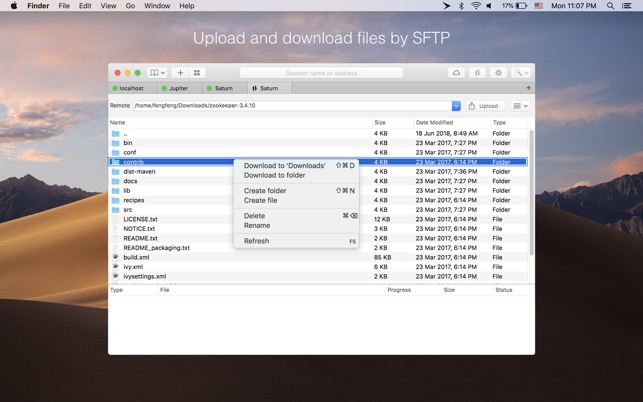Choose Download to 'Downloads' menu entry
Viewport: 643px width, 402px height.
pos(285,166)
